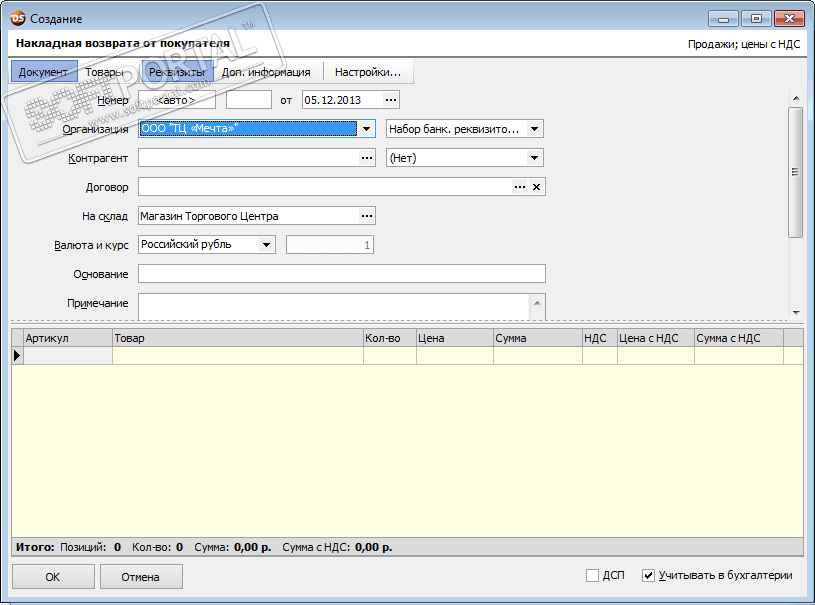Uncheck Учитывать в бухгалтерии
815x605 pixels.
click(x=648, y=575)
